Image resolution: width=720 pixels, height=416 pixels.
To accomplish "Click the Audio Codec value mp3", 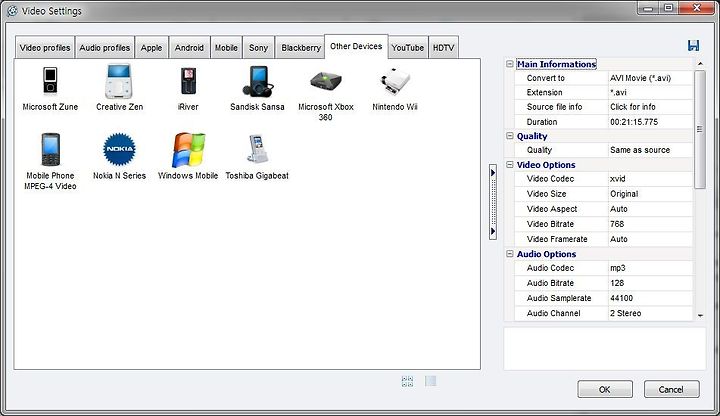I will pos(650,268).
